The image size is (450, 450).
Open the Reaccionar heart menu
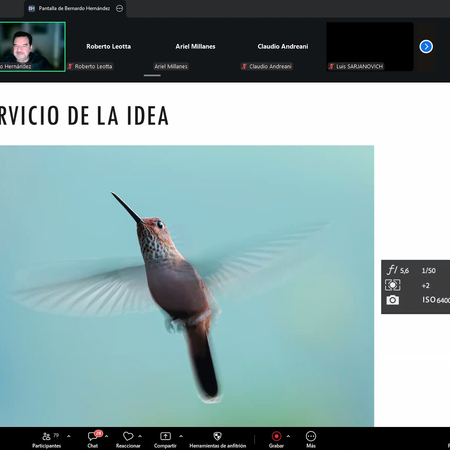click(x=128, y=440)
